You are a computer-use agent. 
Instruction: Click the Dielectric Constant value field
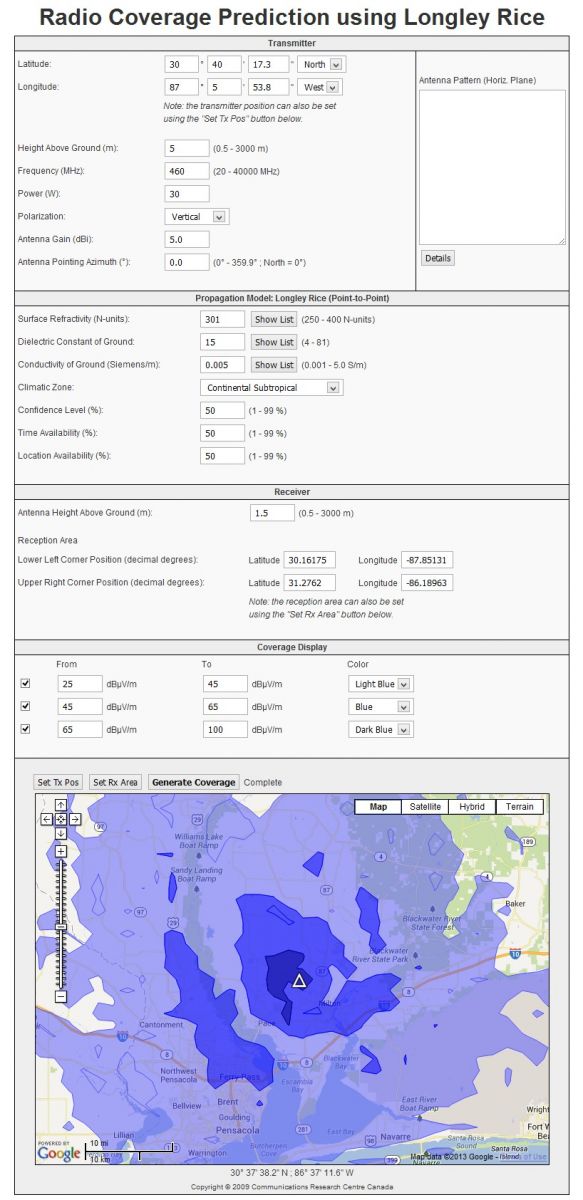(223, 342)
